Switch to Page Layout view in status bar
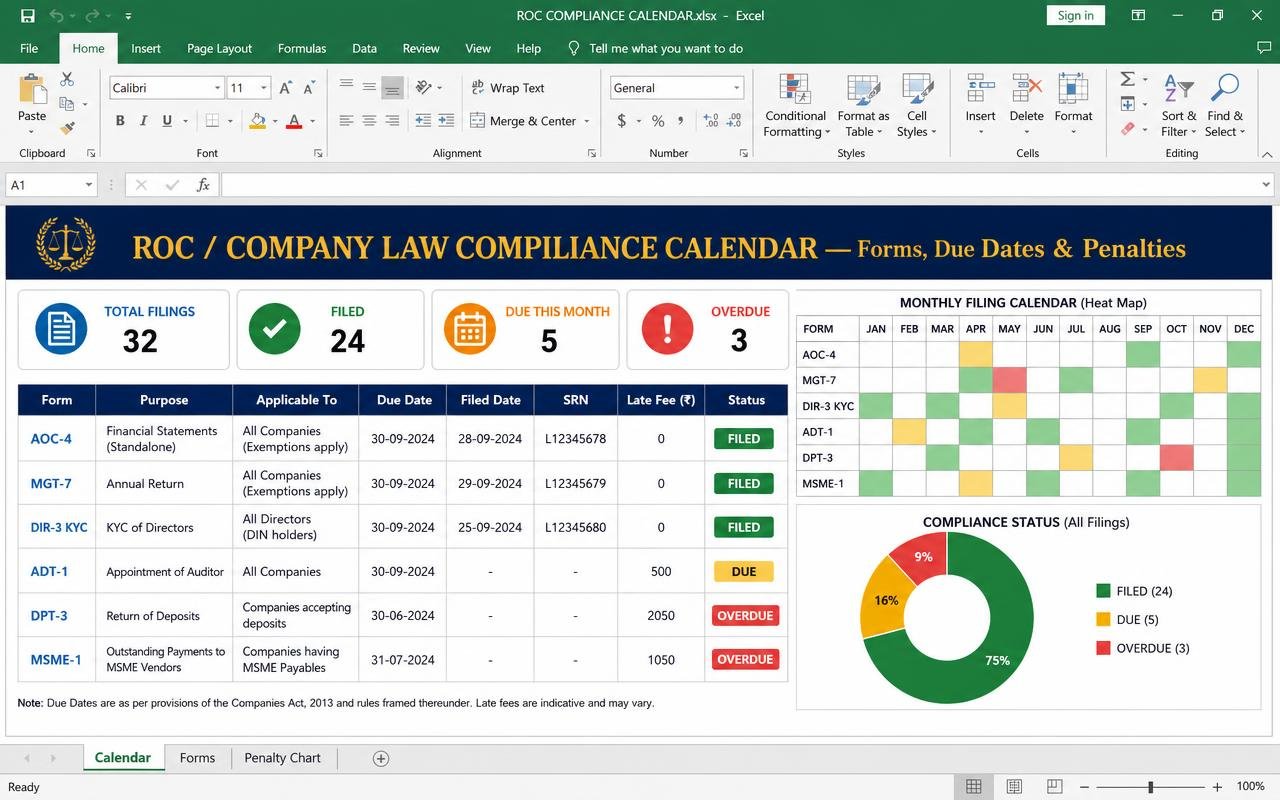The image size is (1280, 800). pos(1014,787)
